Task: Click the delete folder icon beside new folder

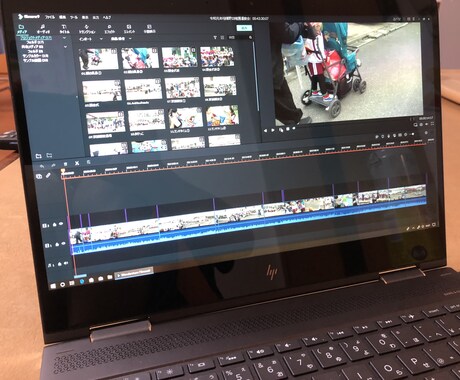Action: point(49,155)
